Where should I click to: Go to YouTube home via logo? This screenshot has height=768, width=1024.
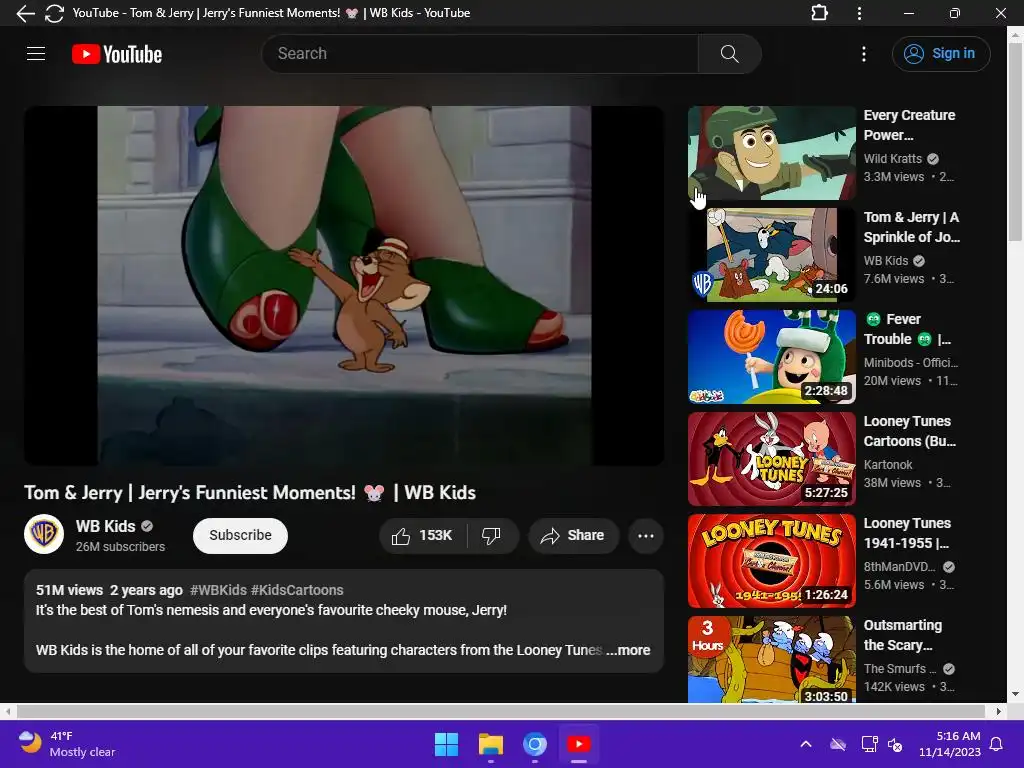click(x=117, y=54)
